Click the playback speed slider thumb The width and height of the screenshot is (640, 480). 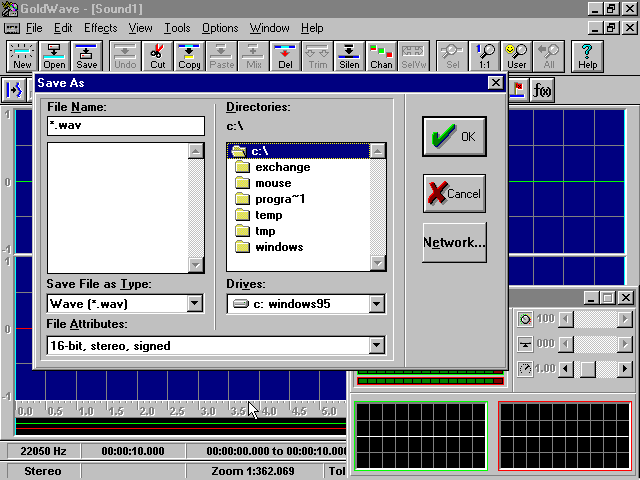(588, 370)
